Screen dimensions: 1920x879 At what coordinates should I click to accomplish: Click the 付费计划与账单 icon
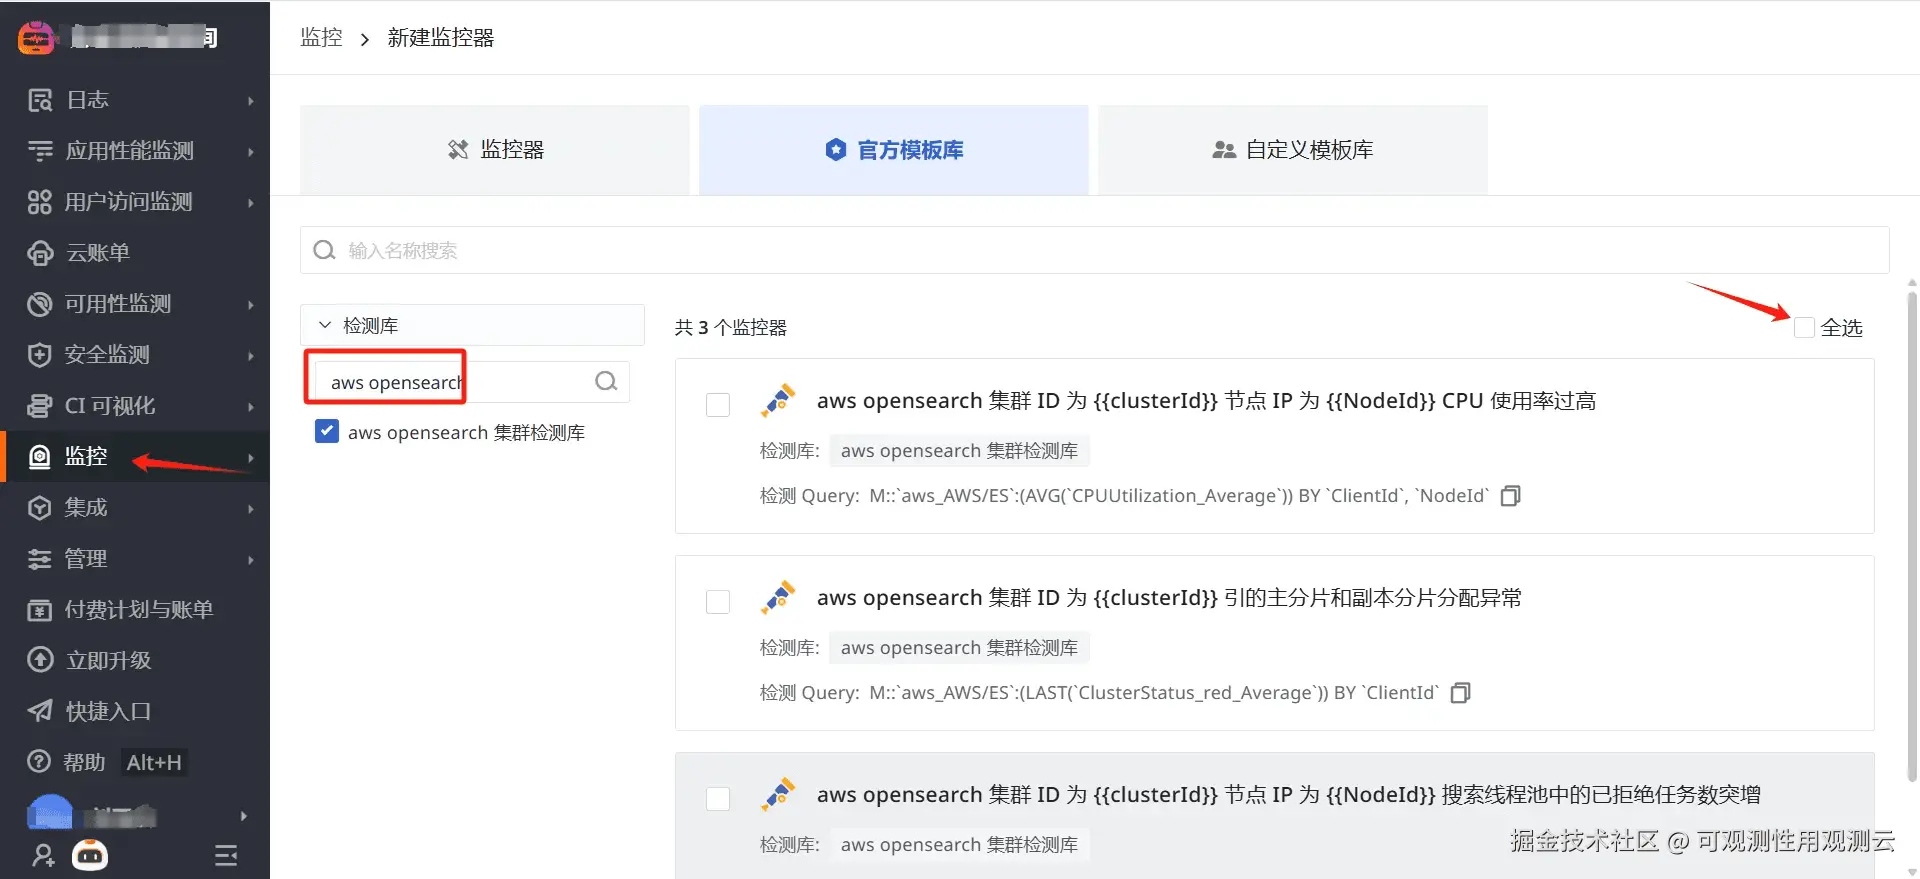click(x=40, y=610)
